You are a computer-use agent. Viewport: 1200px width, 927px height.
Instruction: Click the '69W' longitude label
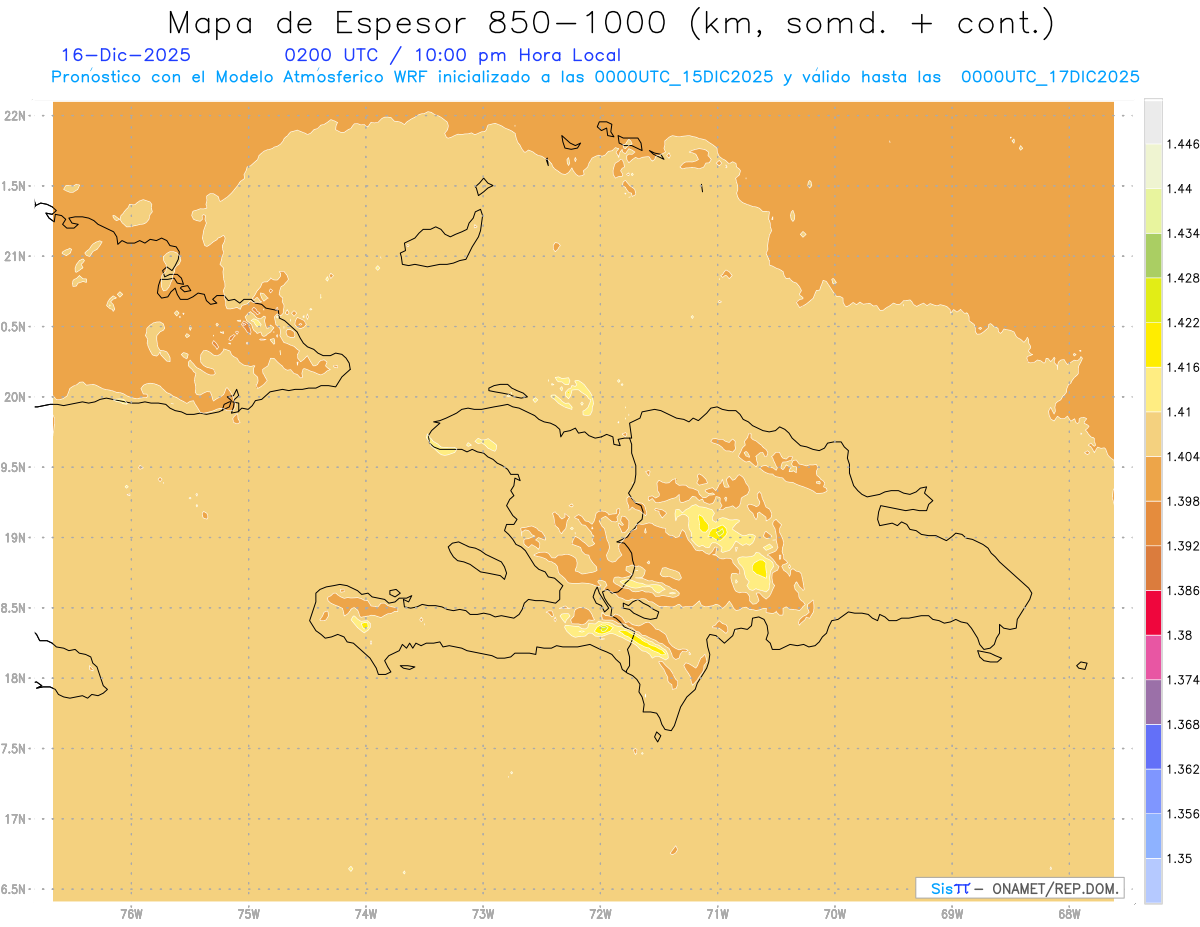click(x=952, y=914)
